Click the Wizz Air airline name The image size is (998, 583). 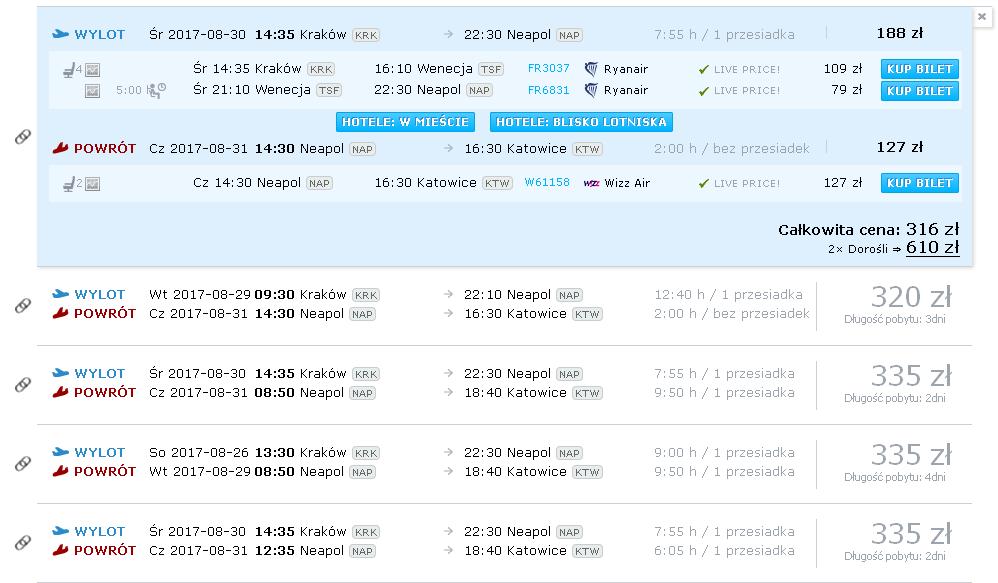pyautogui.click(x=627, y=183)
